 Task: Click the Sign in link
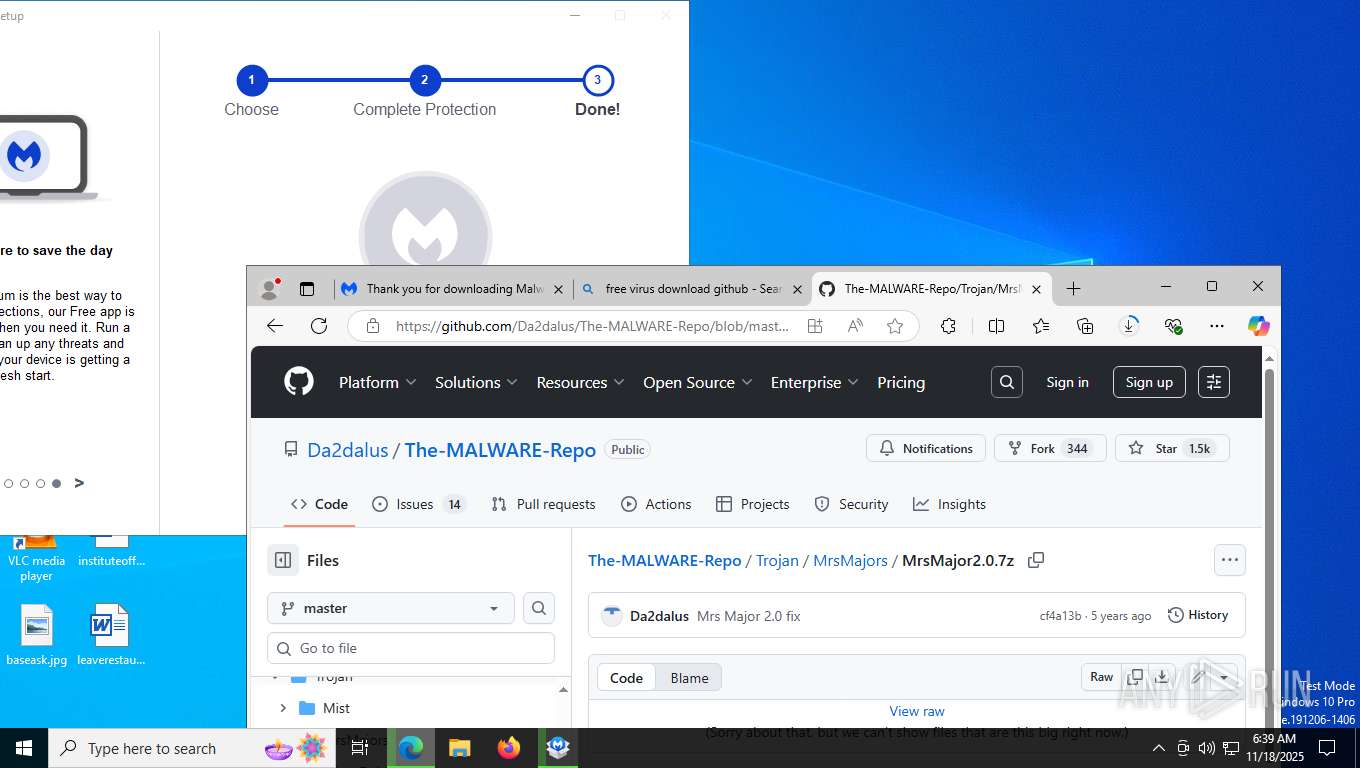[1067, 382]
